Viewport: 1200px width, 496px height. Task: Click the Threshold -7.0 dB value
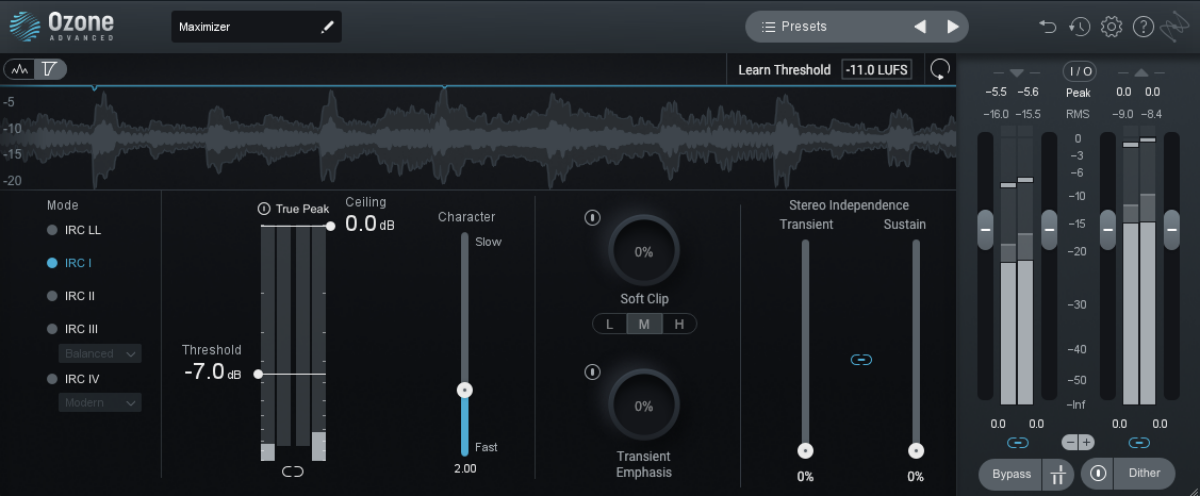click(x=213, y=373)
